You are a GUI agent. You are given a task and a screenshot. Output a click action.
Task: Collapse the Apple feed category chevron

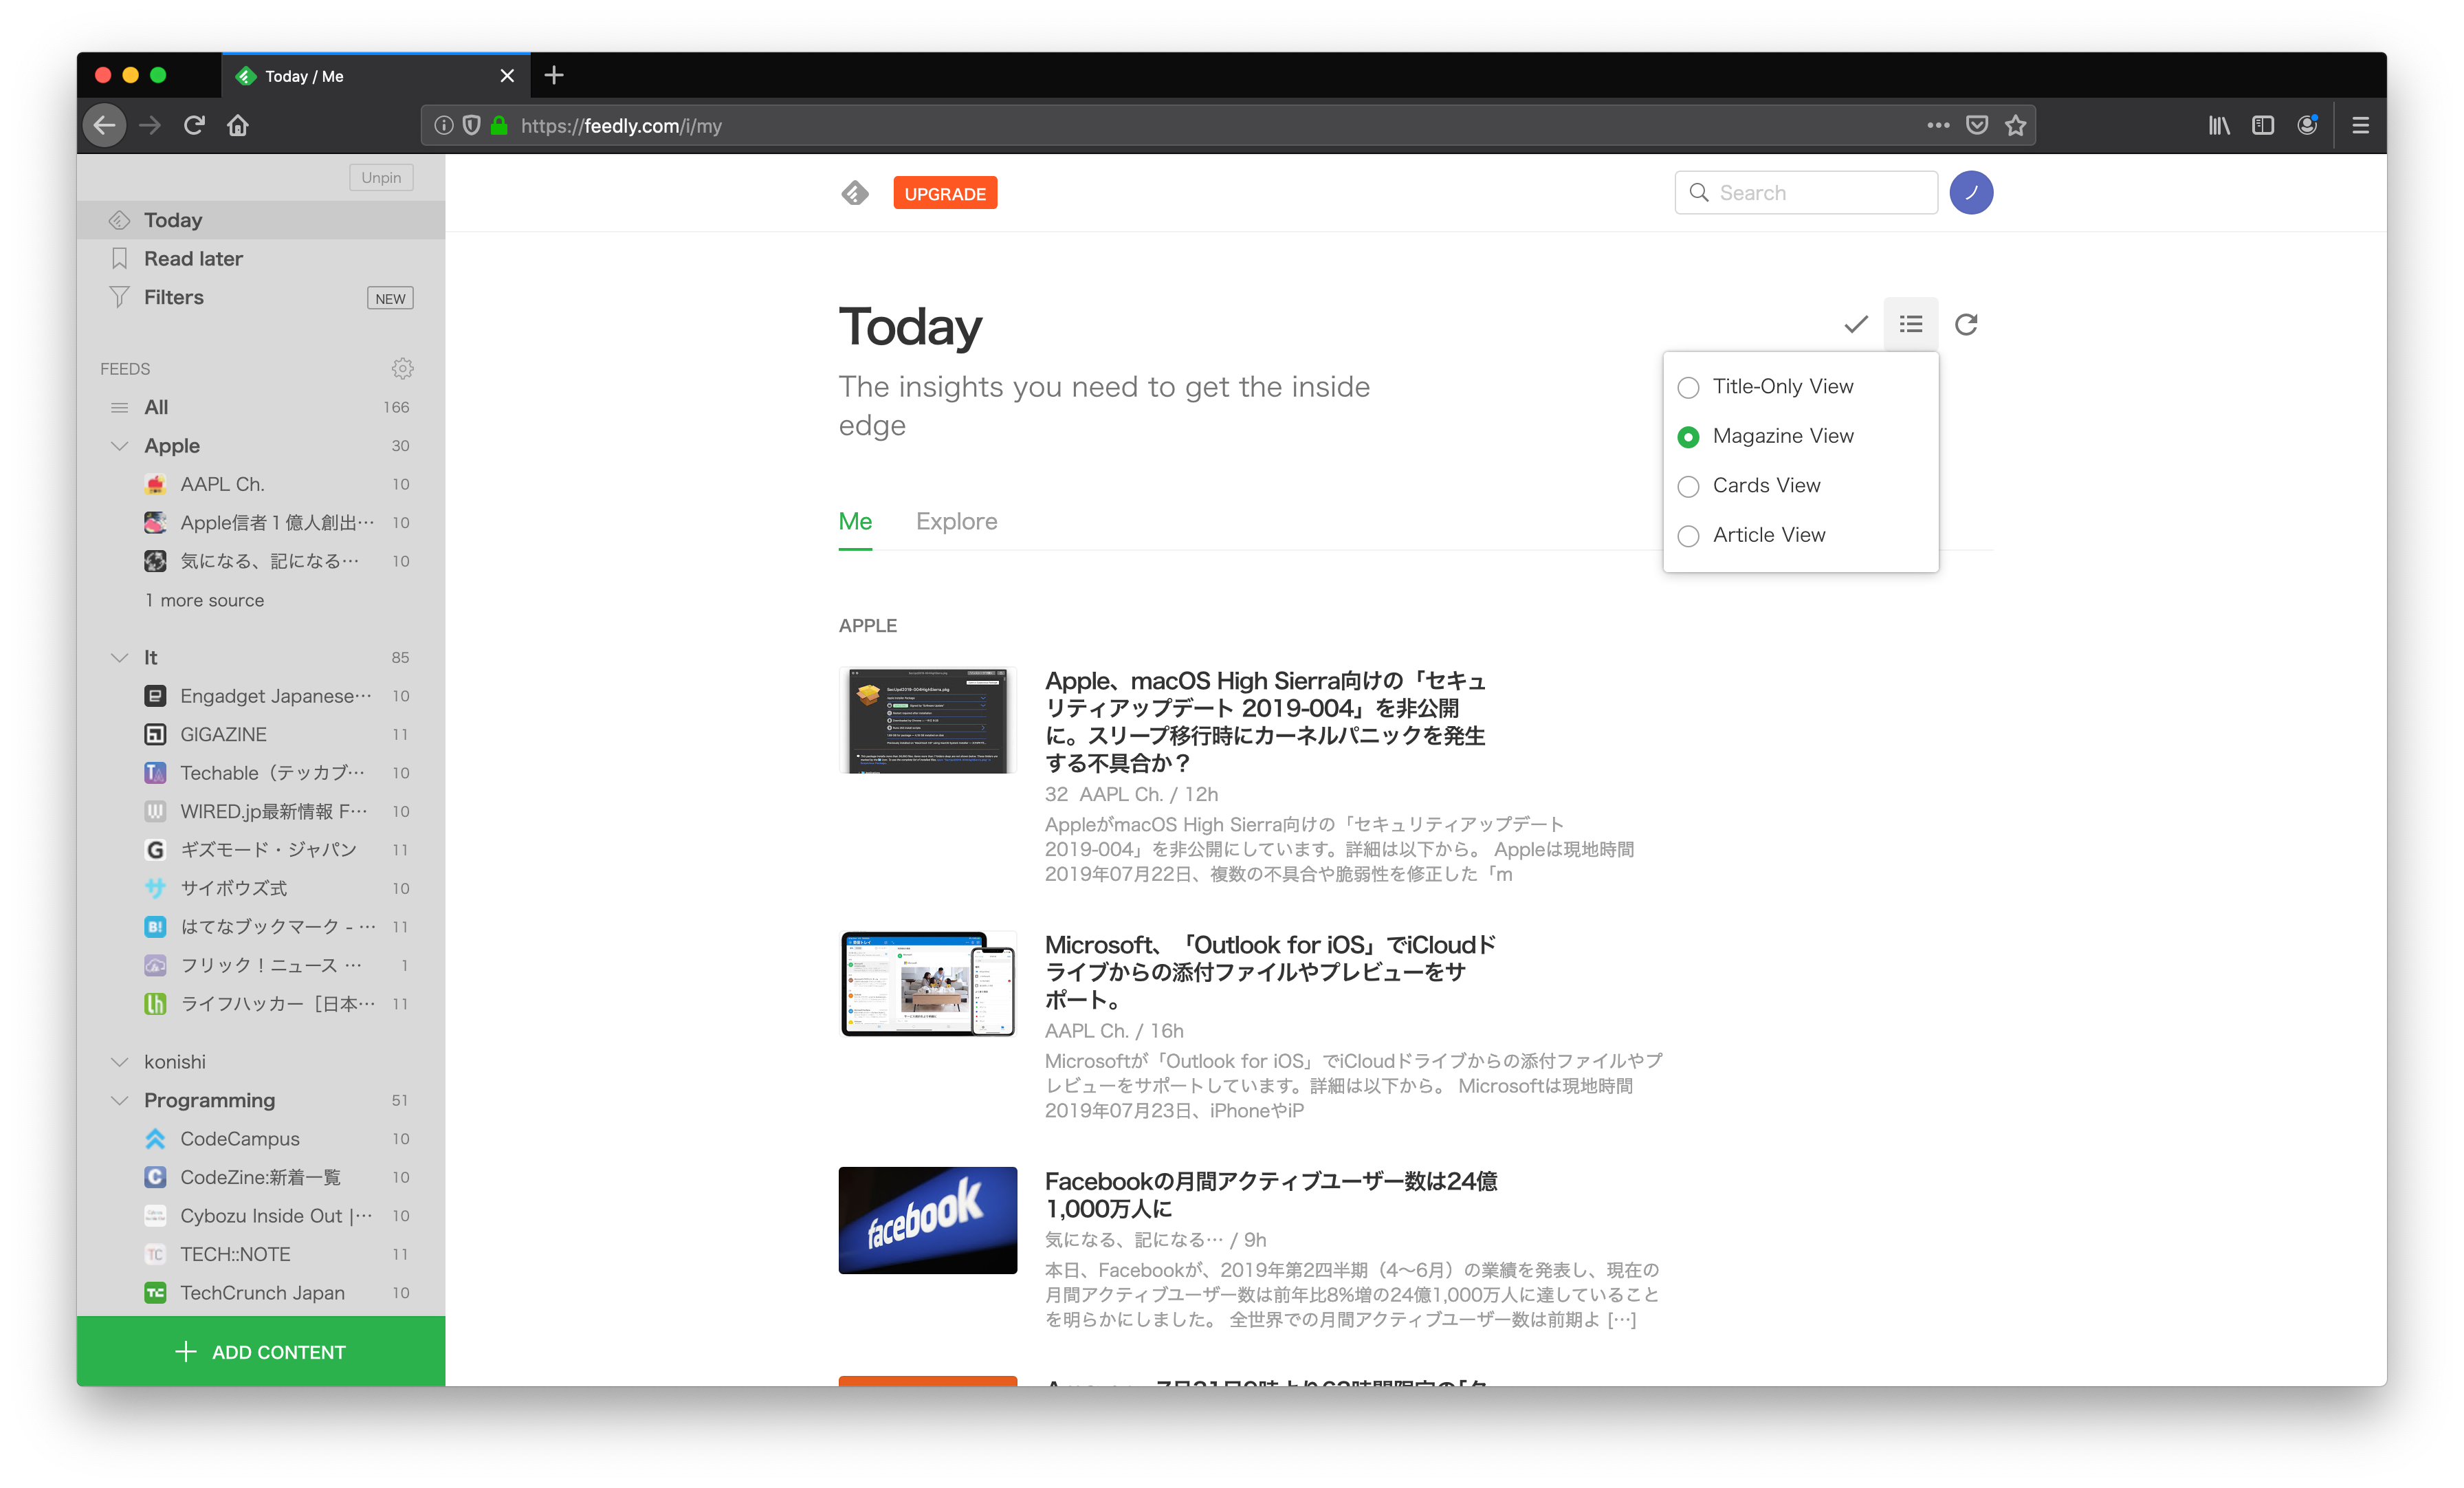(120, 446)
